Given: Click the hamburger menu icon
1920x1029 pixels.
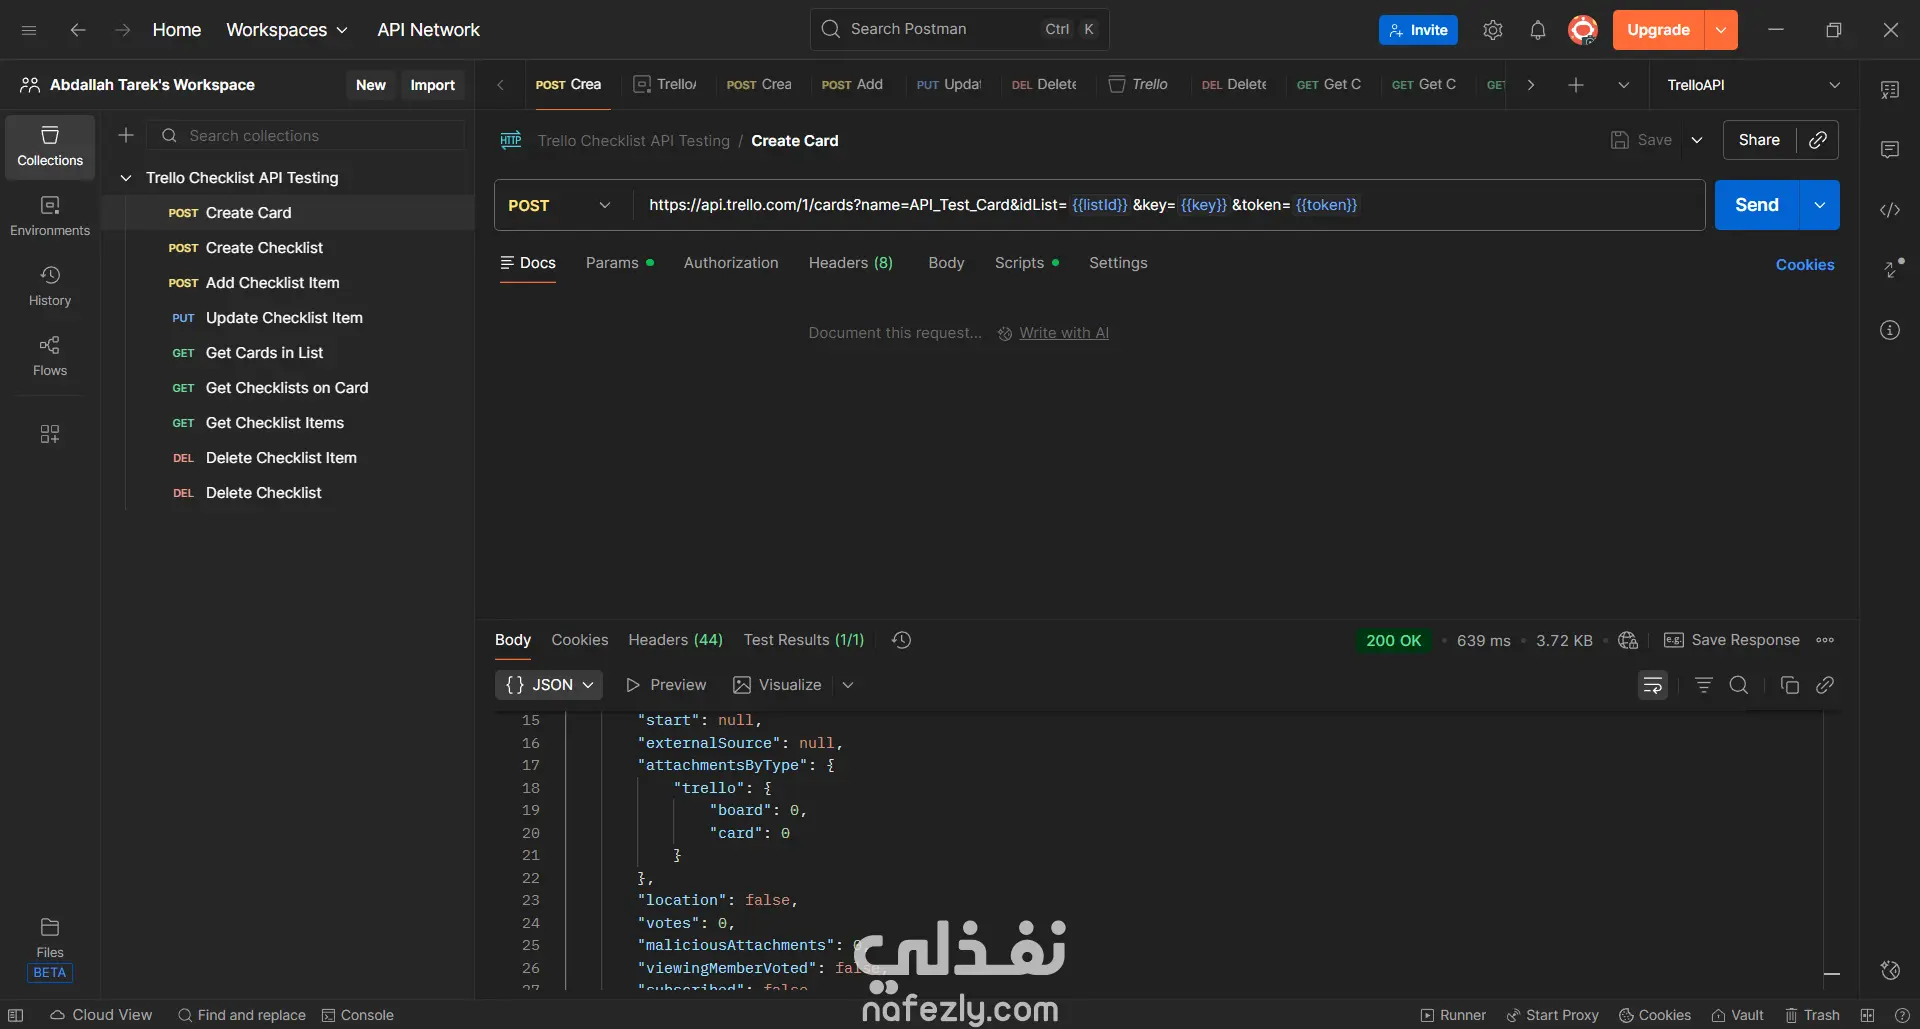Looking at the screenshot, I should pos(29,30).
